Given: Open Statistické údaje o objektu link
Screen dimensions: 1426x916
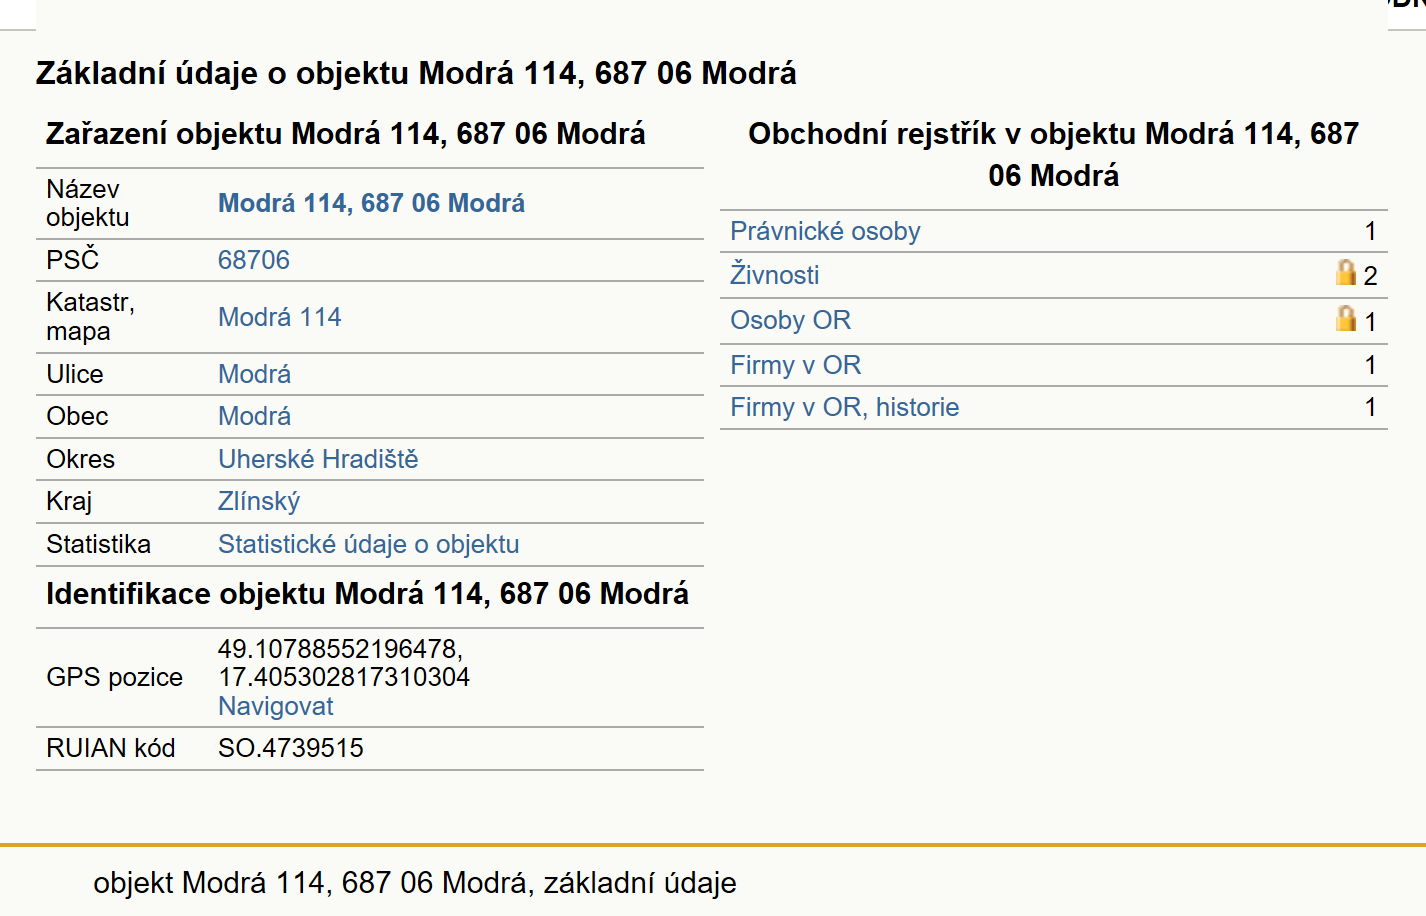Looking at the screenshot, I should click(368, 544).
